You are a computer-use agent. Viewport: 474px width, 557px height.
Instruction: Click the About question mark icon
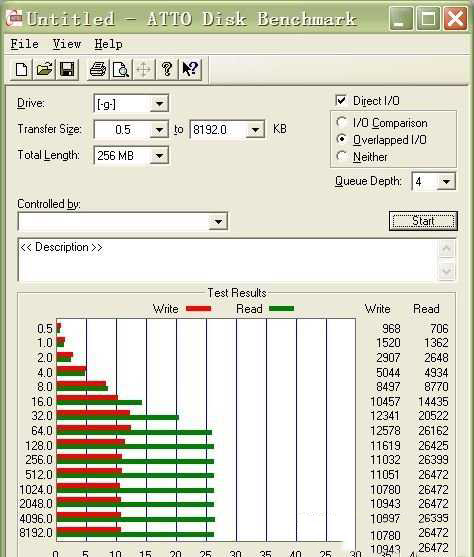[166, 69]
